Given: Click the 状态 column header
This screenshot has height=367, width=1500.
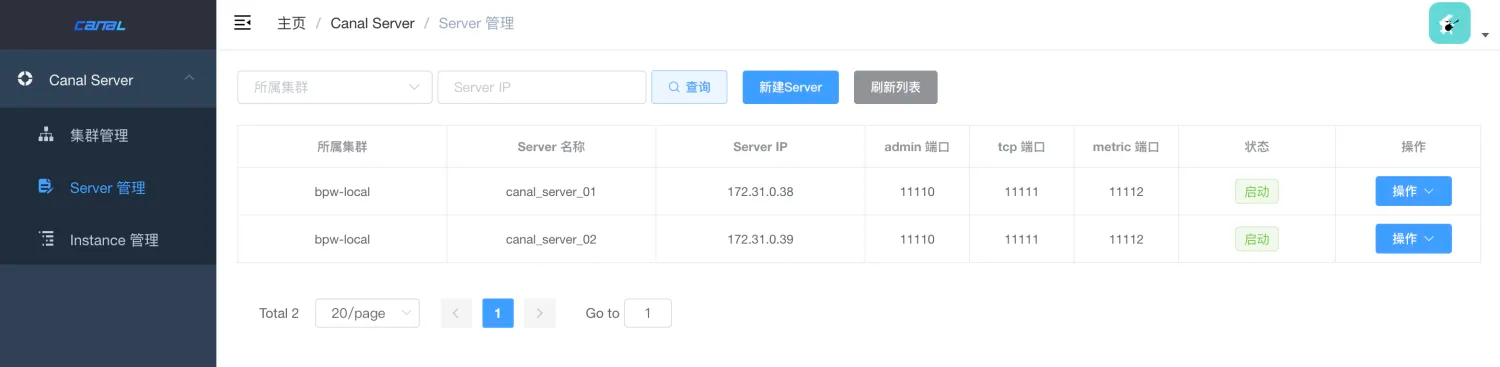Looking at the screenshot, I should click(1257, 147).
